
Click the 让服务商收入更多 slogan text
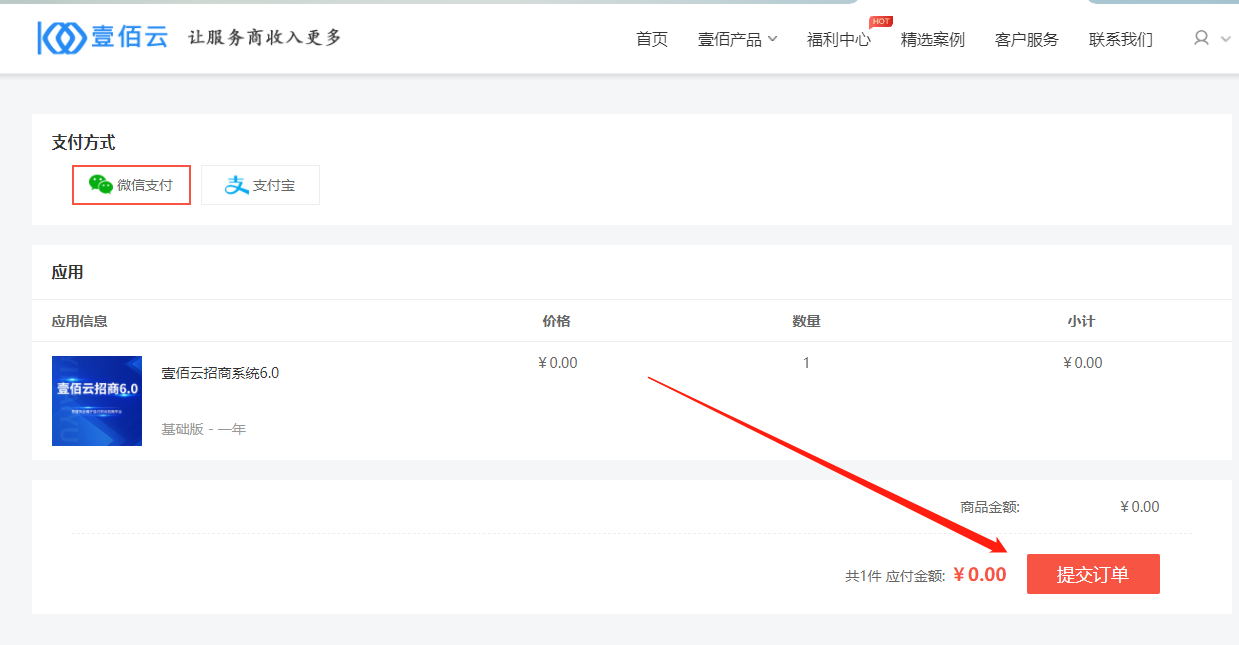click(265, 38)
